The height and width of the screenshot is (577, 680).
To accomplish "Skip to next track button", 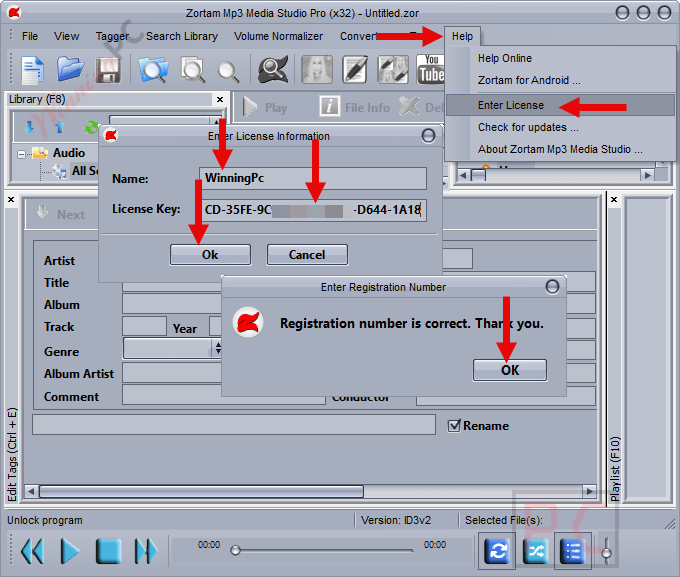I will tap(146, 551).
